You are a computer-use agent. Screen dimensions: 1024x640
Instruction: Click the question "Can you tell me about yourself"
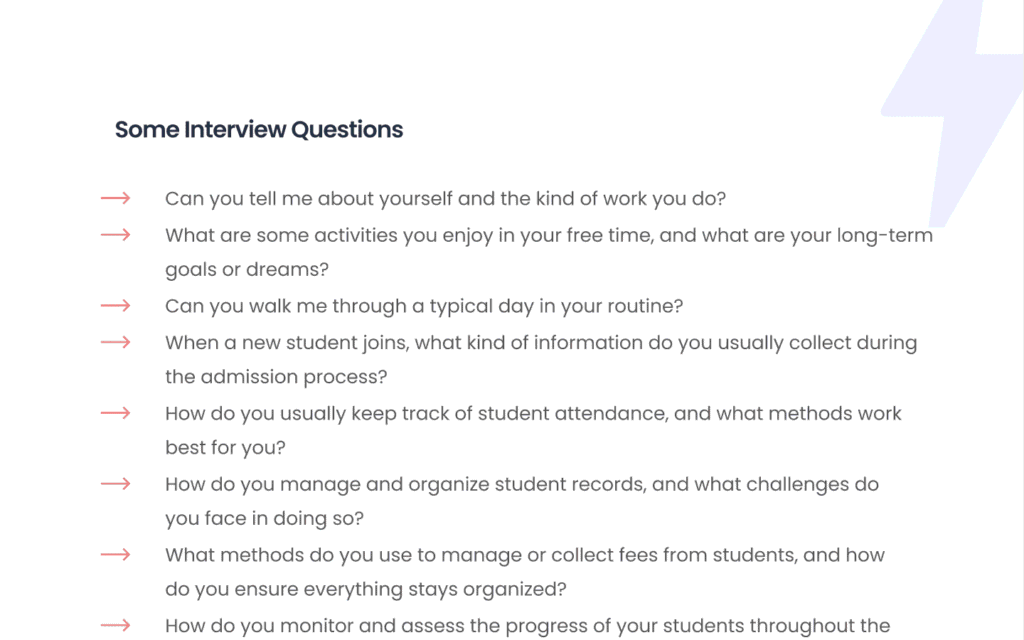(445, 199)
